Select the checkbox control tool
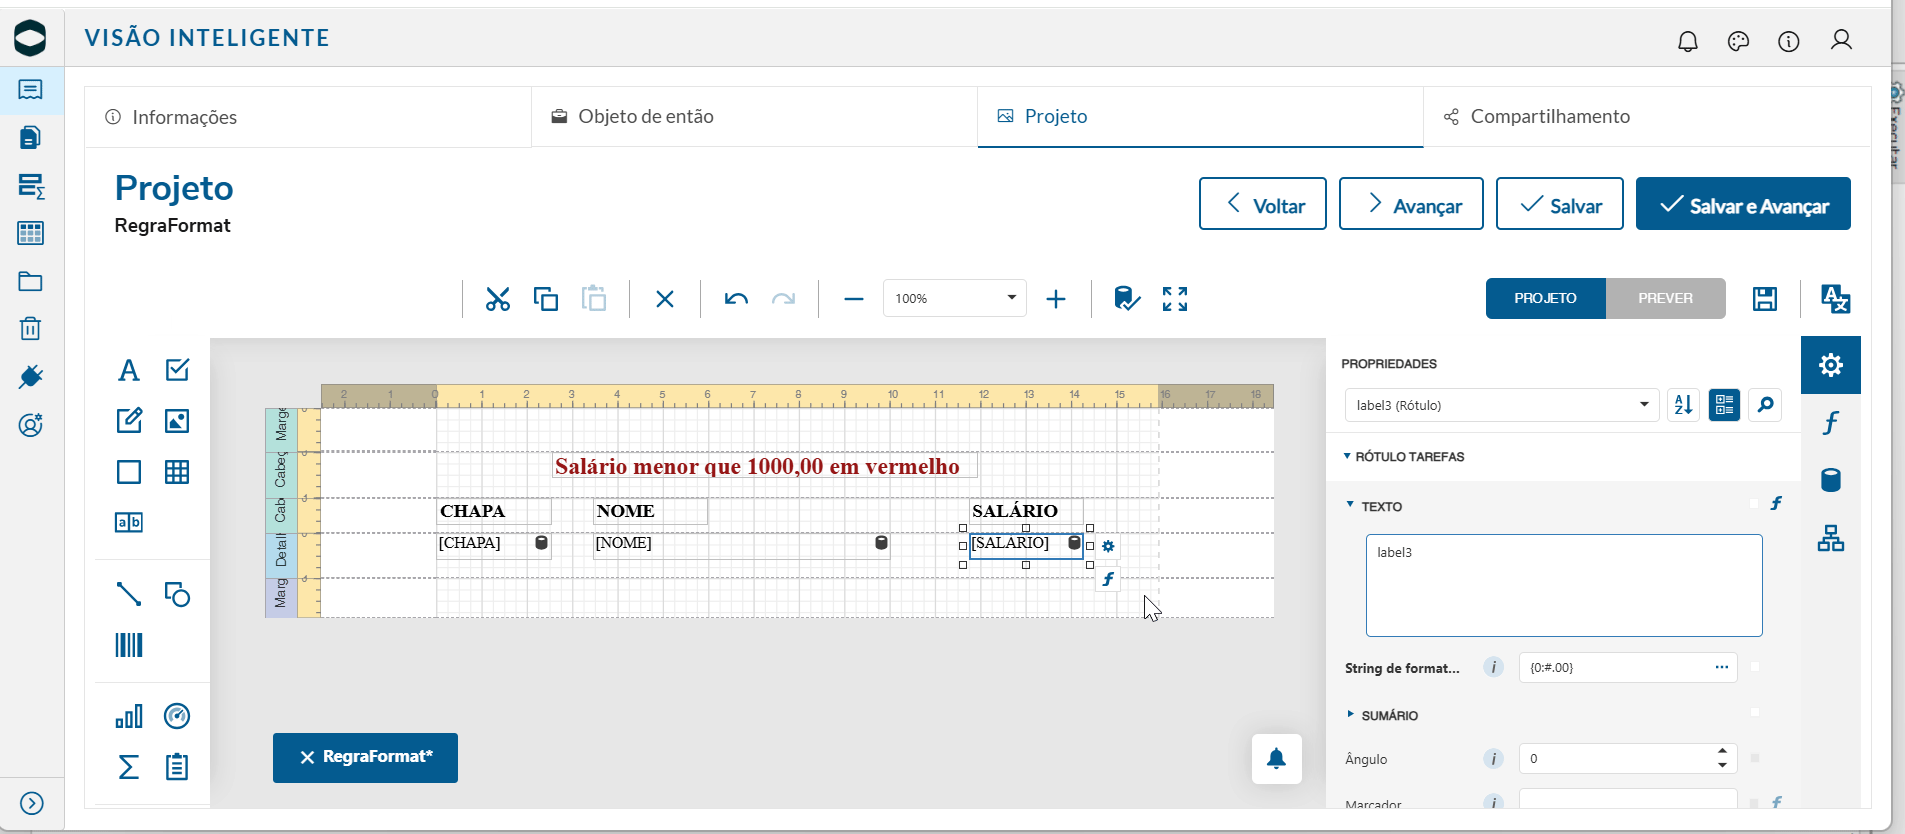The width and height of the screenshot is (1905, 834). pos(177,370)
